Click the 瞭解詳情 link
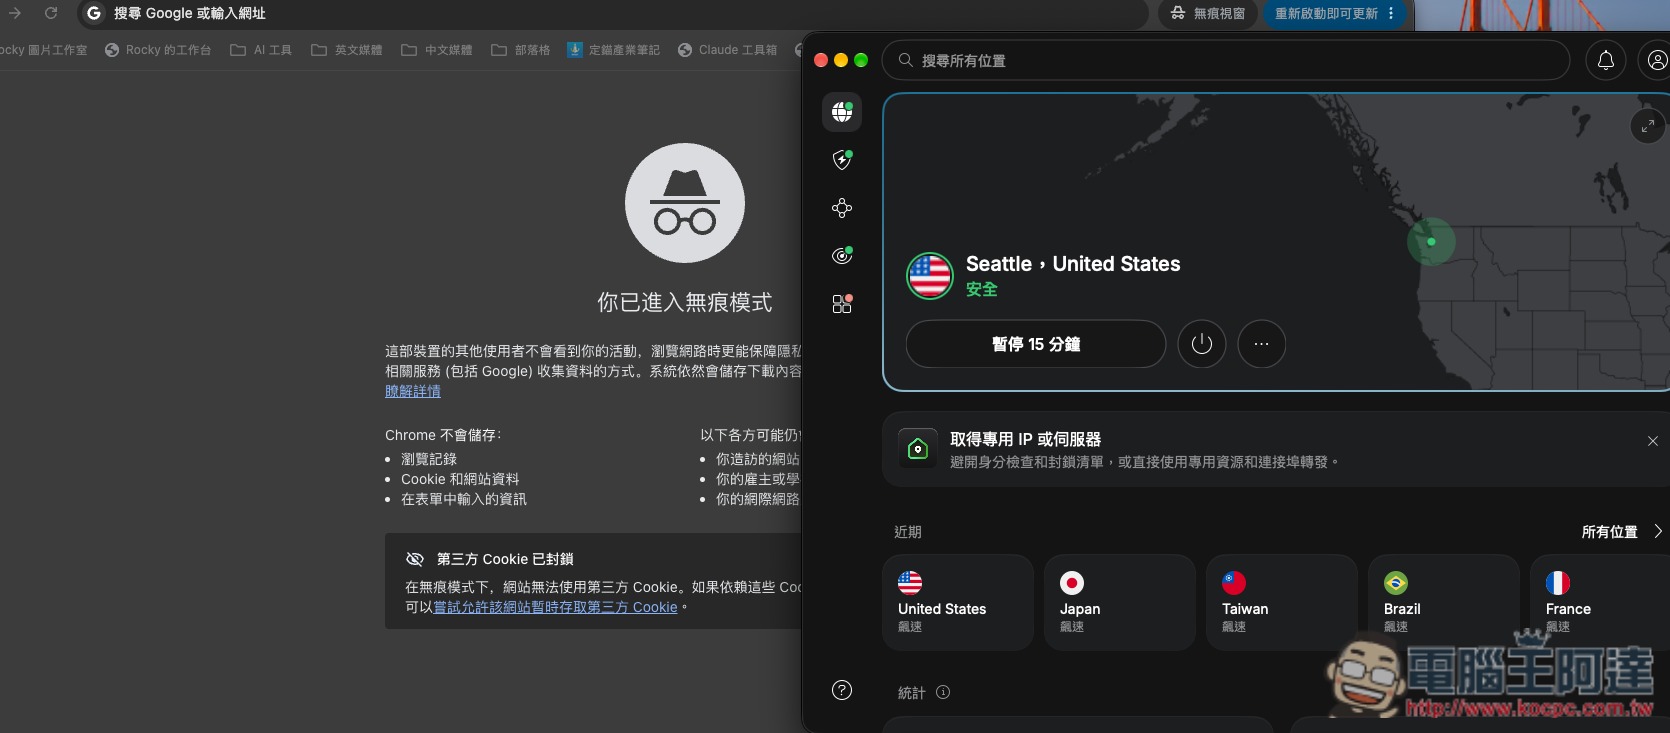 pos(413,391)
